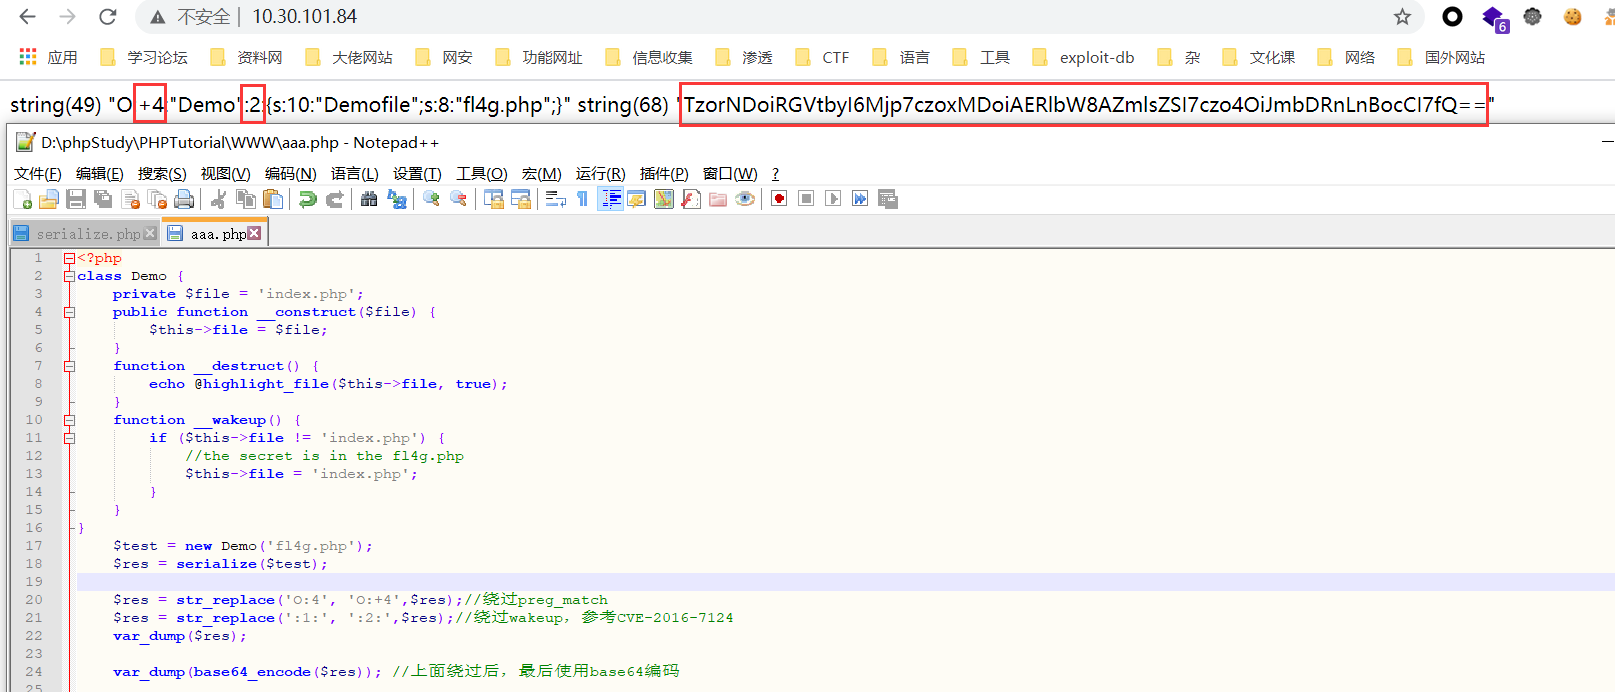The height and width of the screenshot is (692, 1615).
Task: Click the Close document toolbar icon
Action: (x=130, y=199)
